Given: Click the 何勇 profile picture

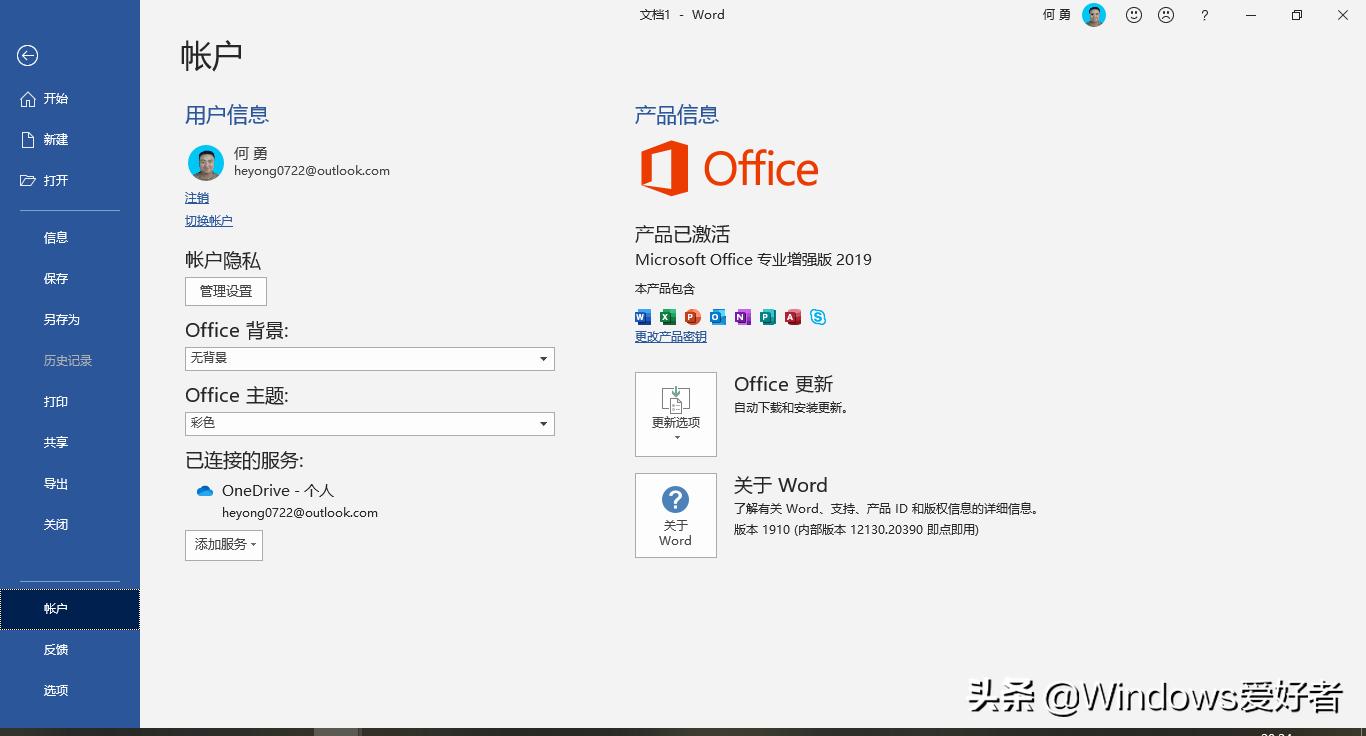Looking at the screenshot, I should pyautogui.click(x=205, y=162).
